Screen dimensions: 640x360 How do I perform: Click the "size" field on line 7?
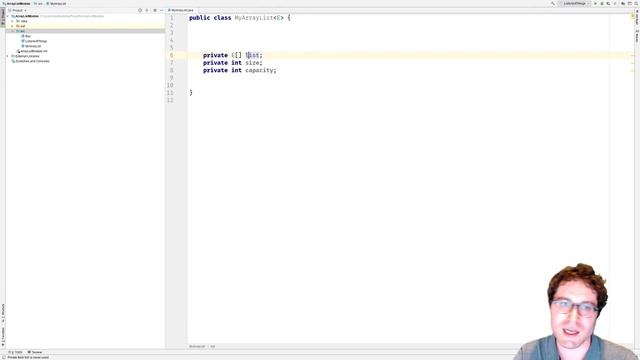[x=252, y=63]
